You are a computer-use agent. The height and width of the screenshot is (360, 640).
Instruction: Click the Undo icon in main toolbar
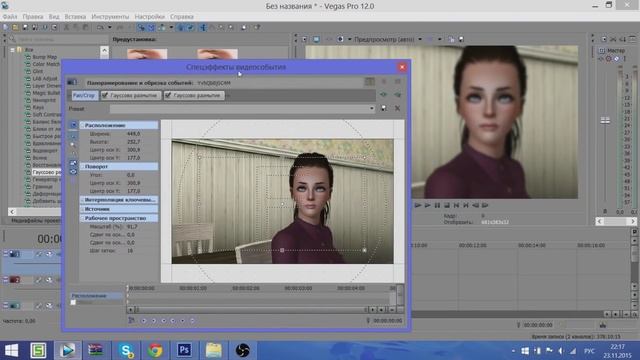coord(100,27)
